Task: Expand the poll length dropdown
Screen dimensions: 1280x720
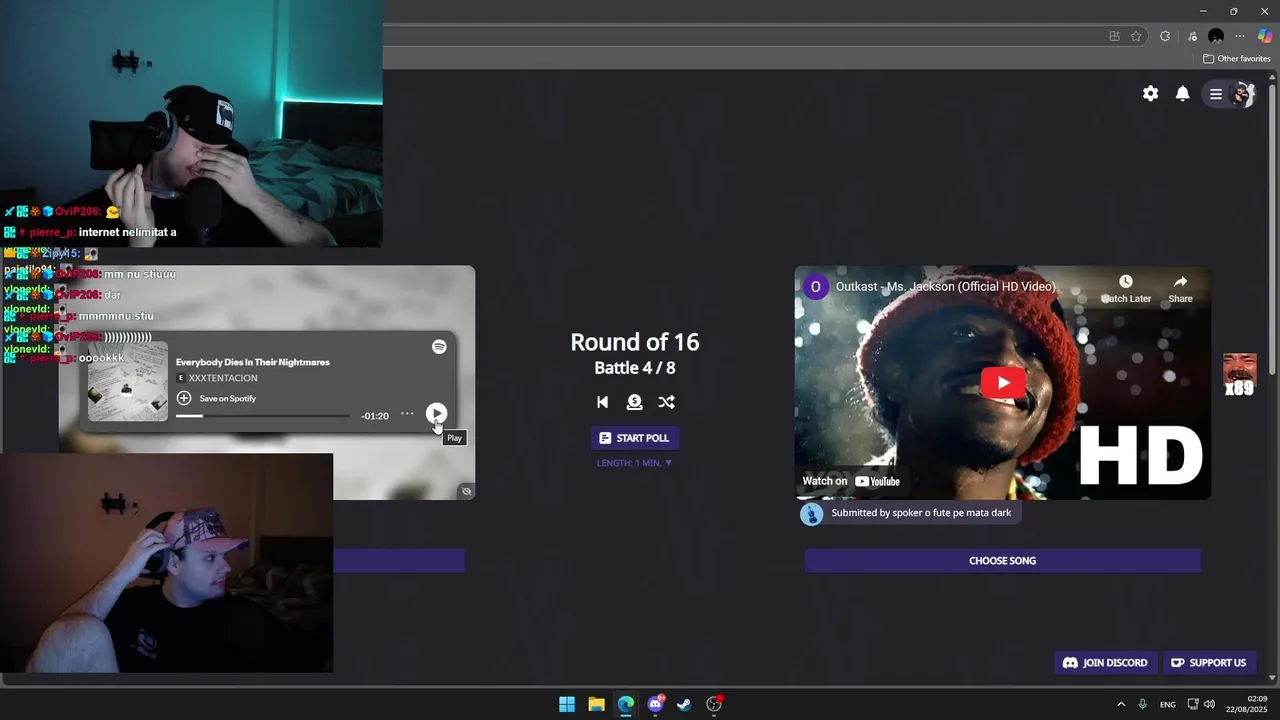Action: 634,463
